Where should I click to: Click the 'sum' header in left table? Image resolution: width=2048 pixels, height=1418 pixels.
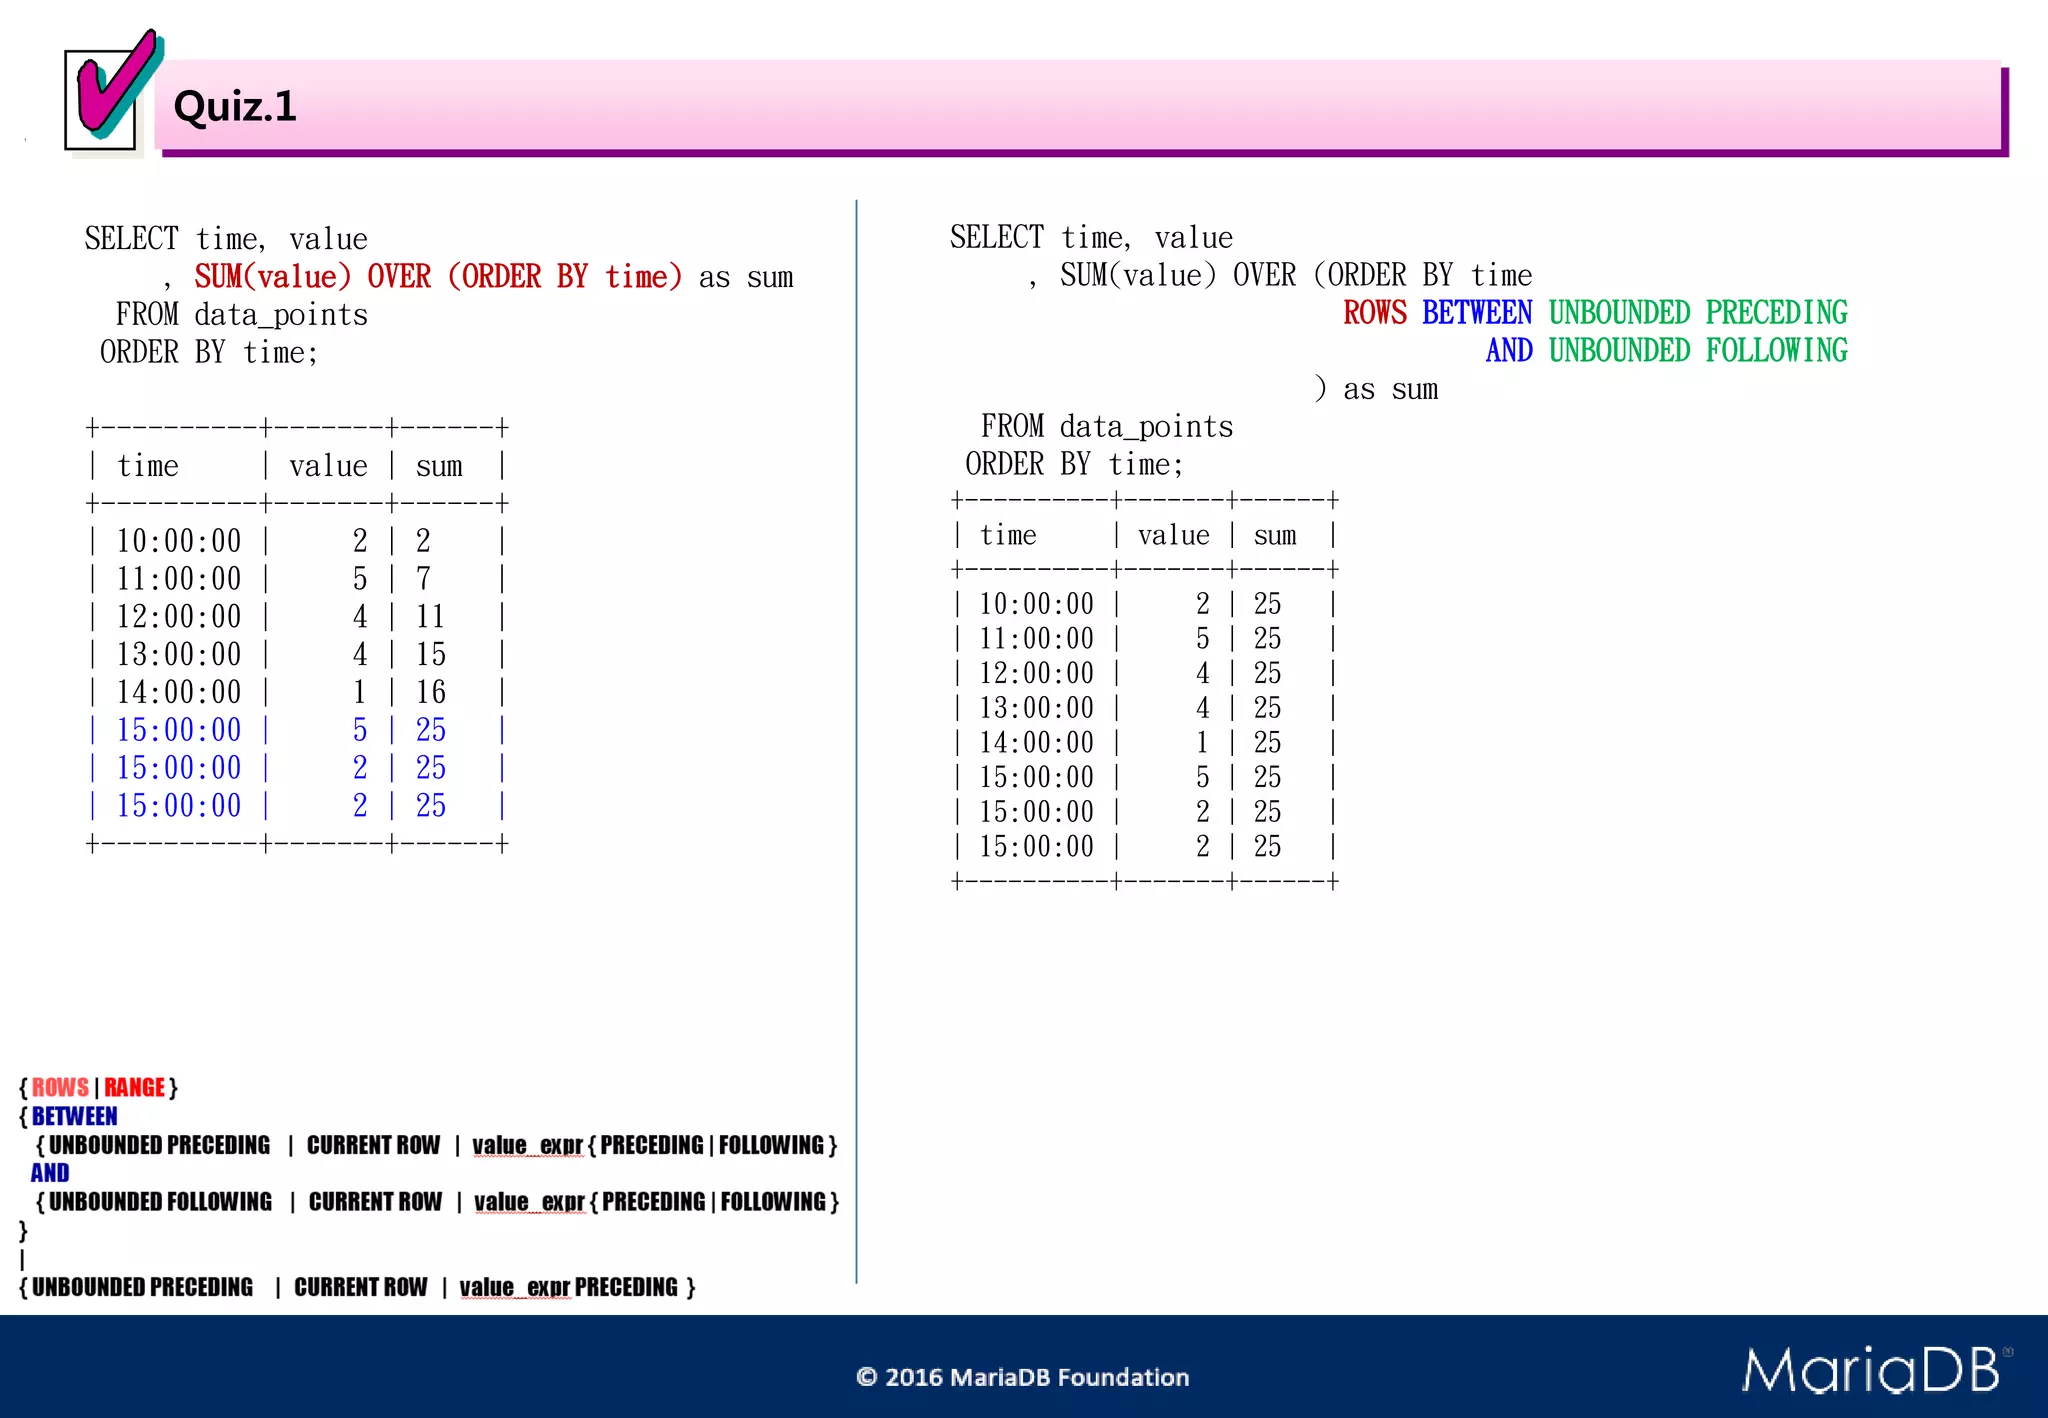[x=439, y=466]
